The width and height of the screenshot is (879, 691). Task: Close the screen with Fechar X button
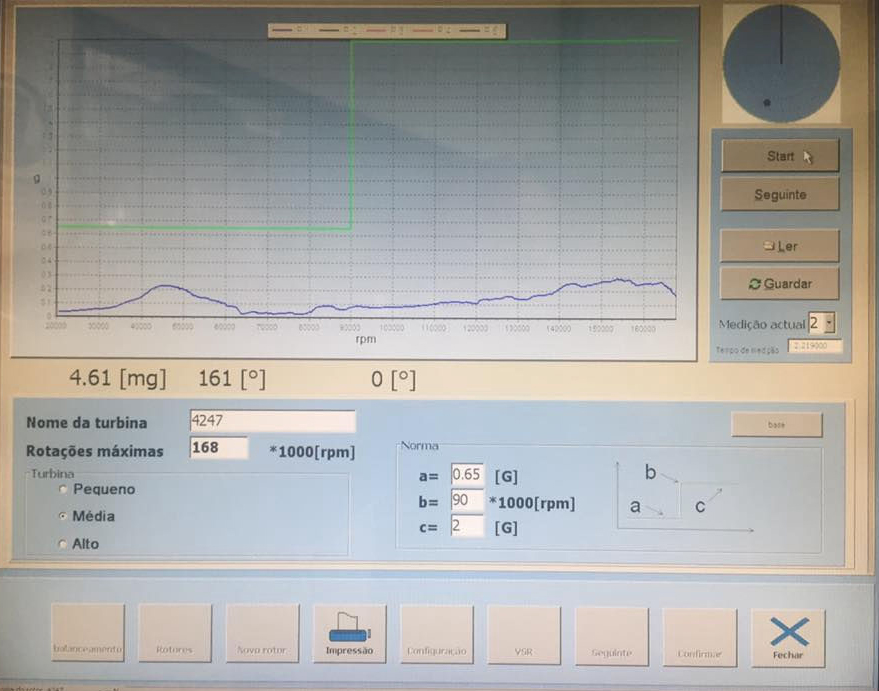click(x=788, y=638)
